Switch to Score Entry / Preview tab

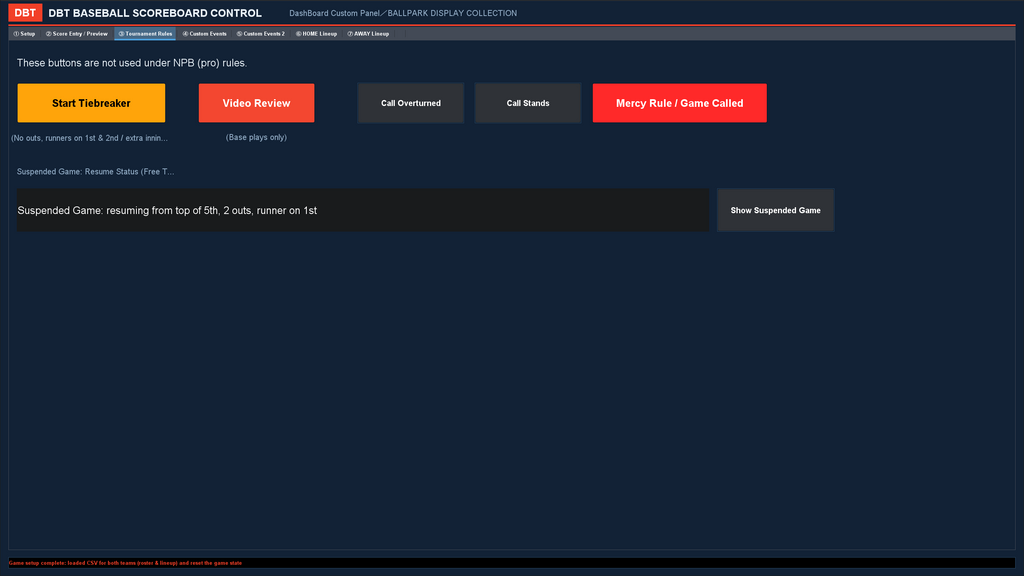[x=76, y=34]
